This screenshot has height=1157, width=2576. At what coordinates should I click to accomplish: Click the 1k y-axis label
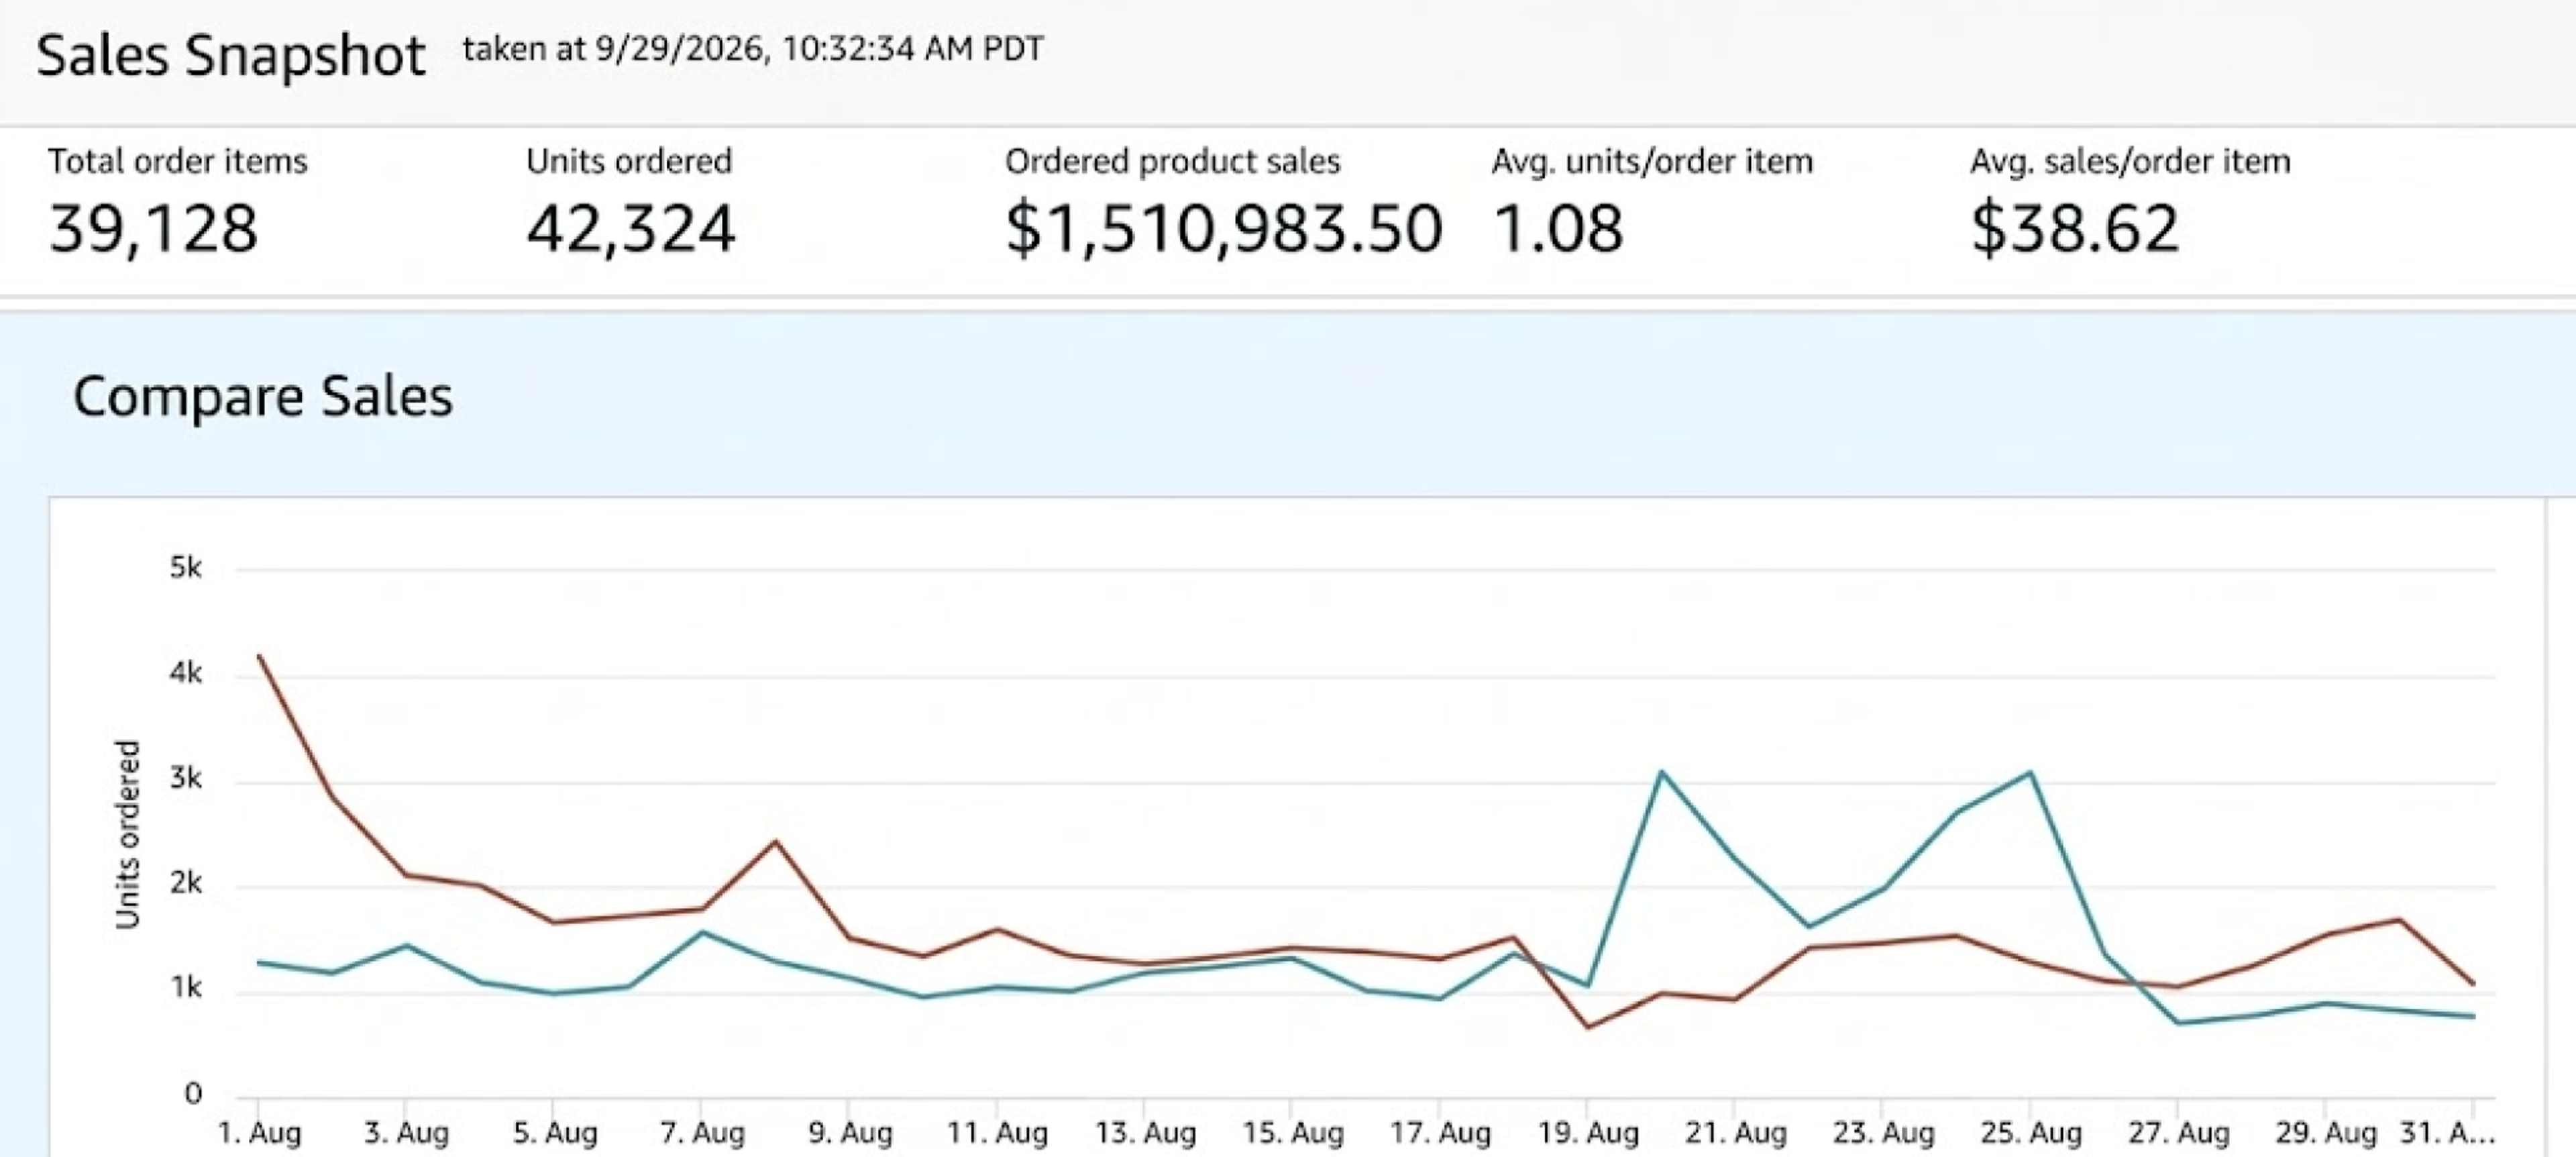185,988
